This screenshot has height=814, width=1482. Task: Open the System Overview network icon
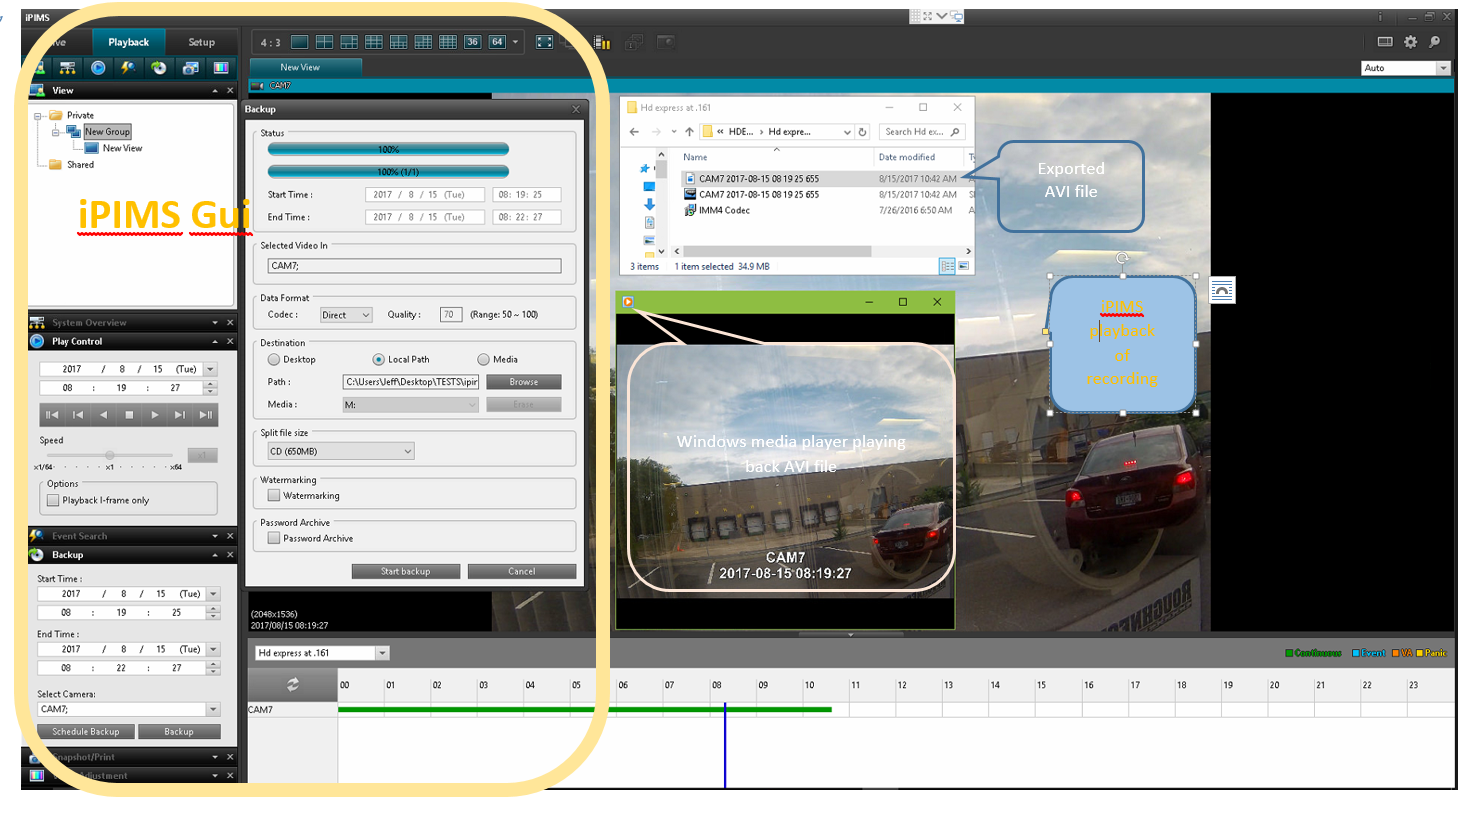click(x=67, y=68)
